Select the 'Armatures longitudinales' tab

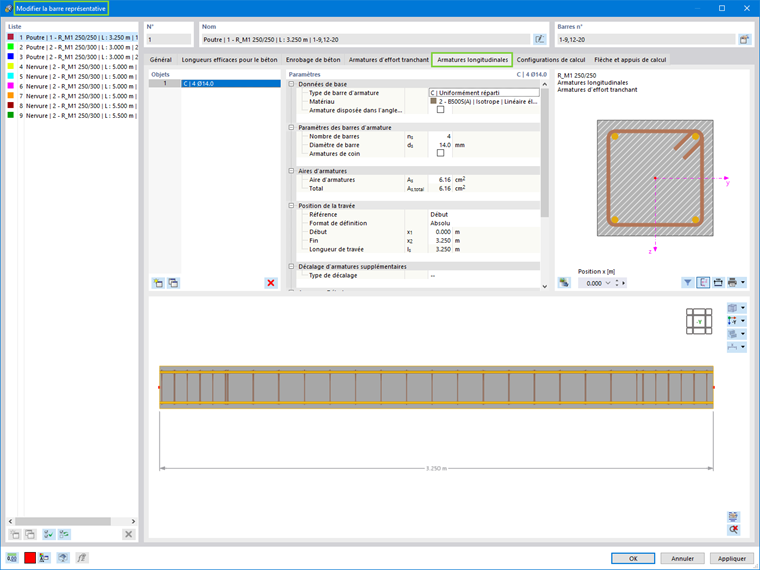472,60
